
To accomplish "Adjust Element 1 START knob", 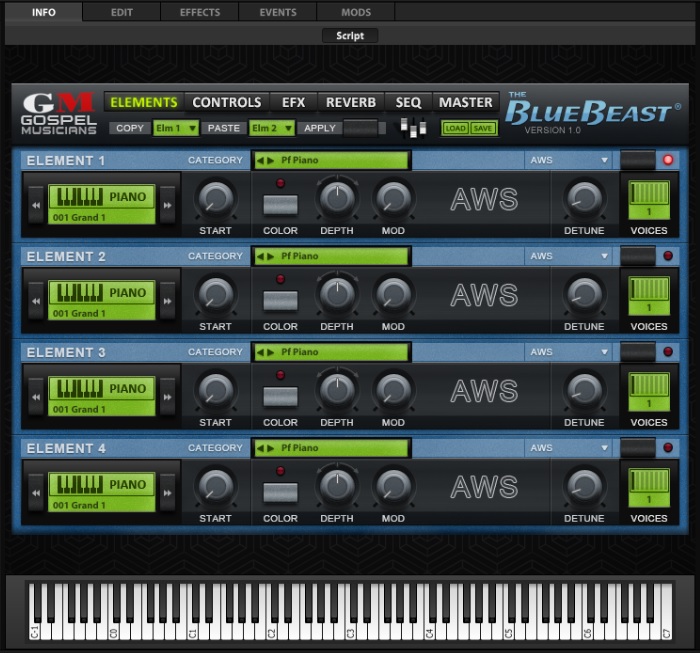I will pos(216,199).
